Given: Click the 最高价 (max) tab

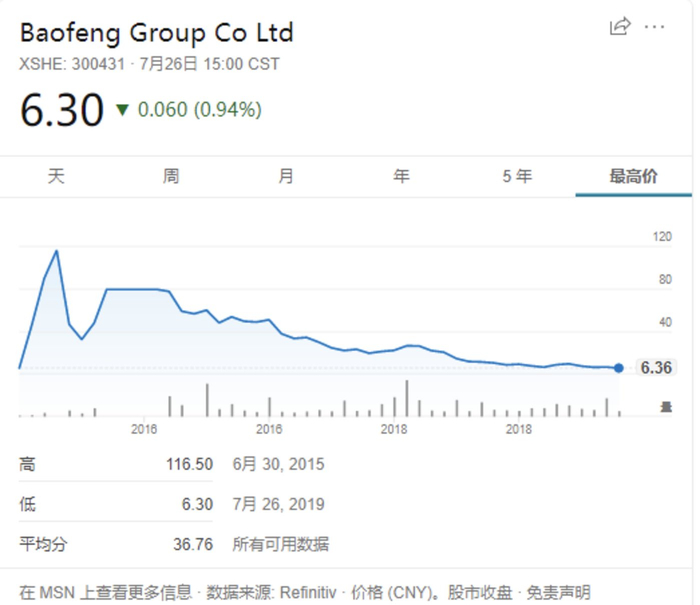Looking at the screenshot, I should [633, 177].
